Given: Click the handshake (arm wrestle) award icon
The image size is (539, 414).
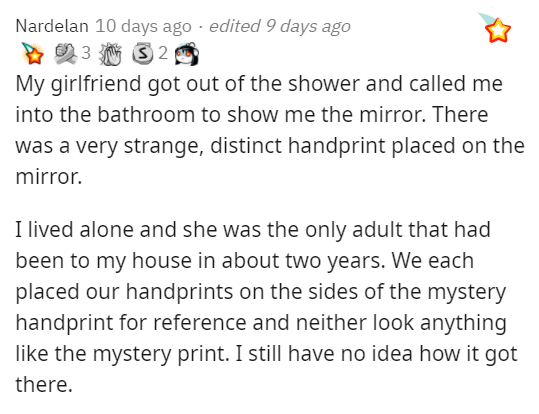Looking at the screenshot, I should 66,54.
